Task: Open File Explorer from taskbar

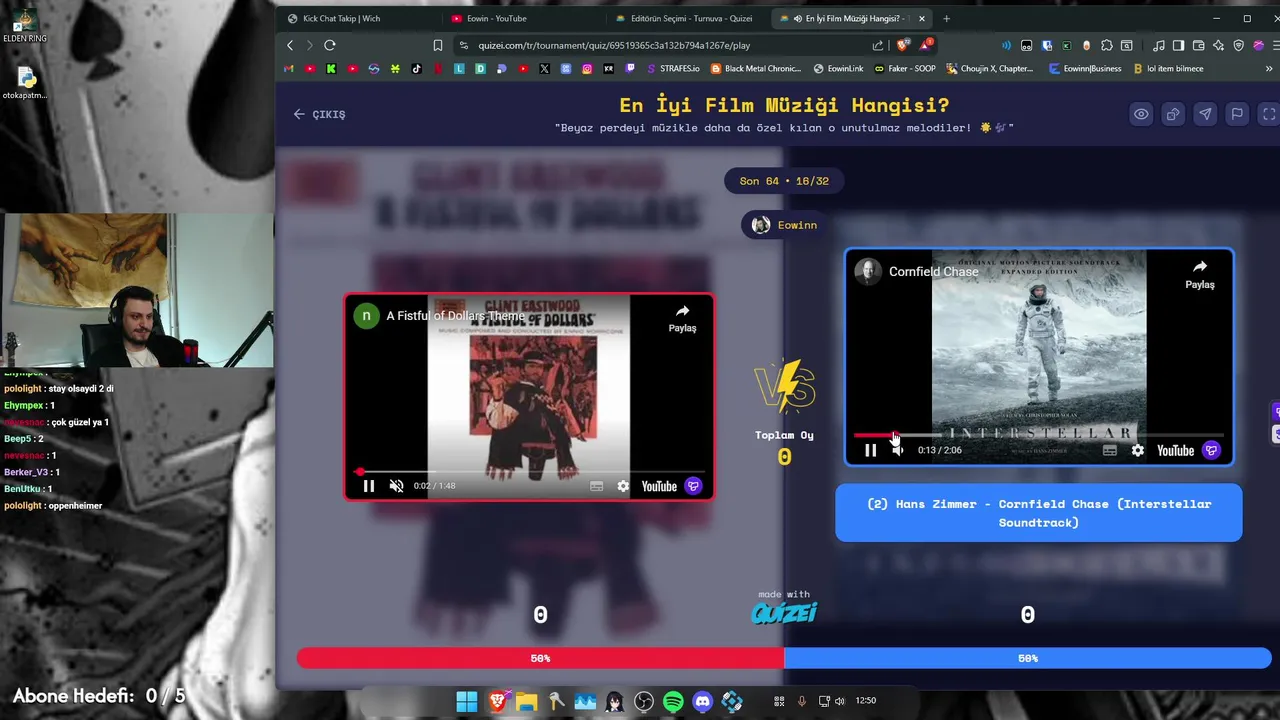Action: click(526, 701)
